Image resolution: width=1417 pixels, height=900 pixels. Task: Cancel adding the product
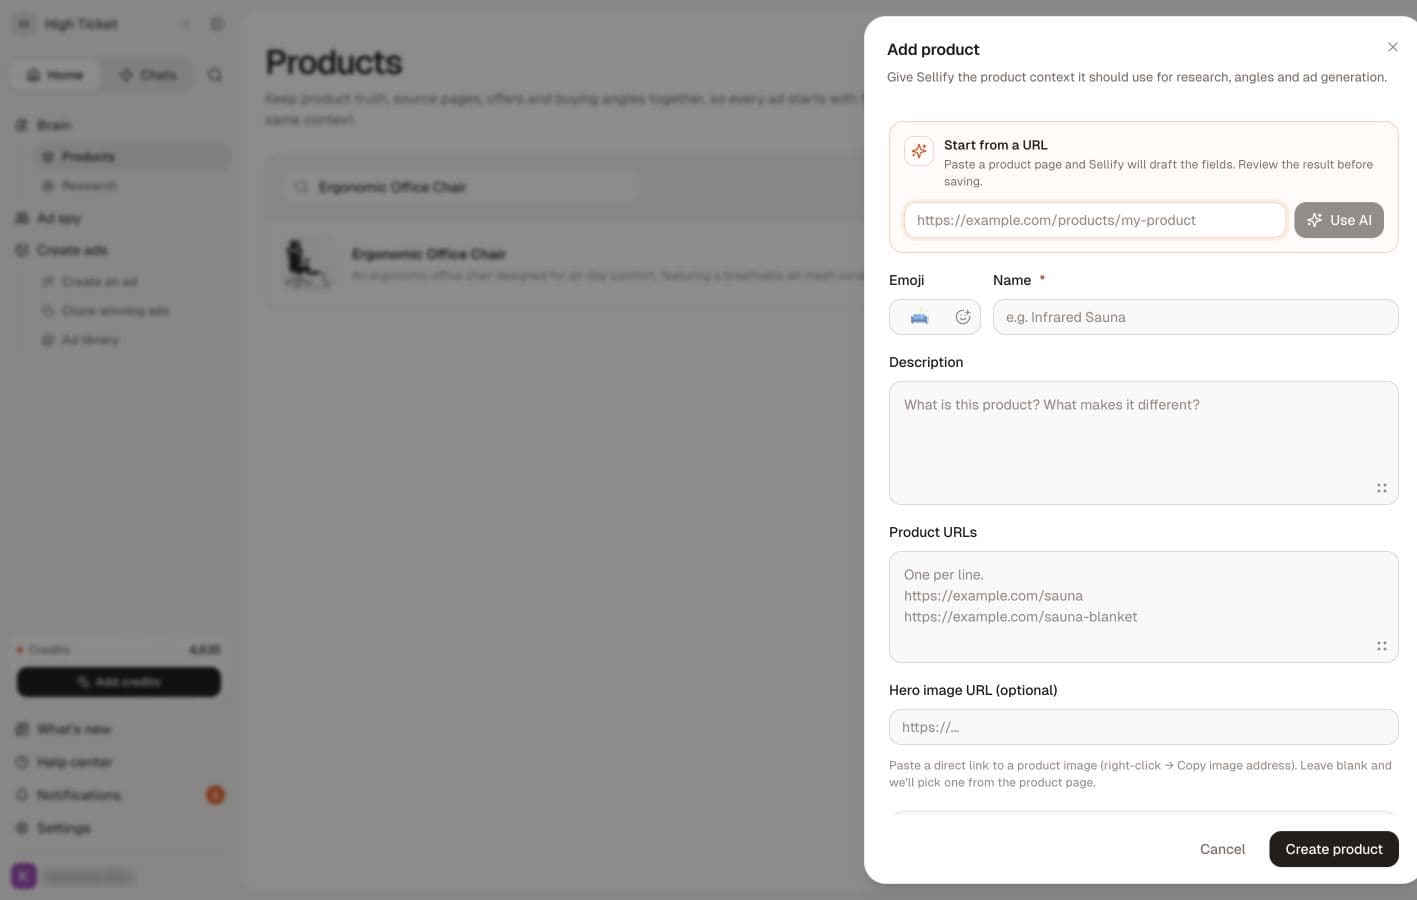tap(1222, 849)
